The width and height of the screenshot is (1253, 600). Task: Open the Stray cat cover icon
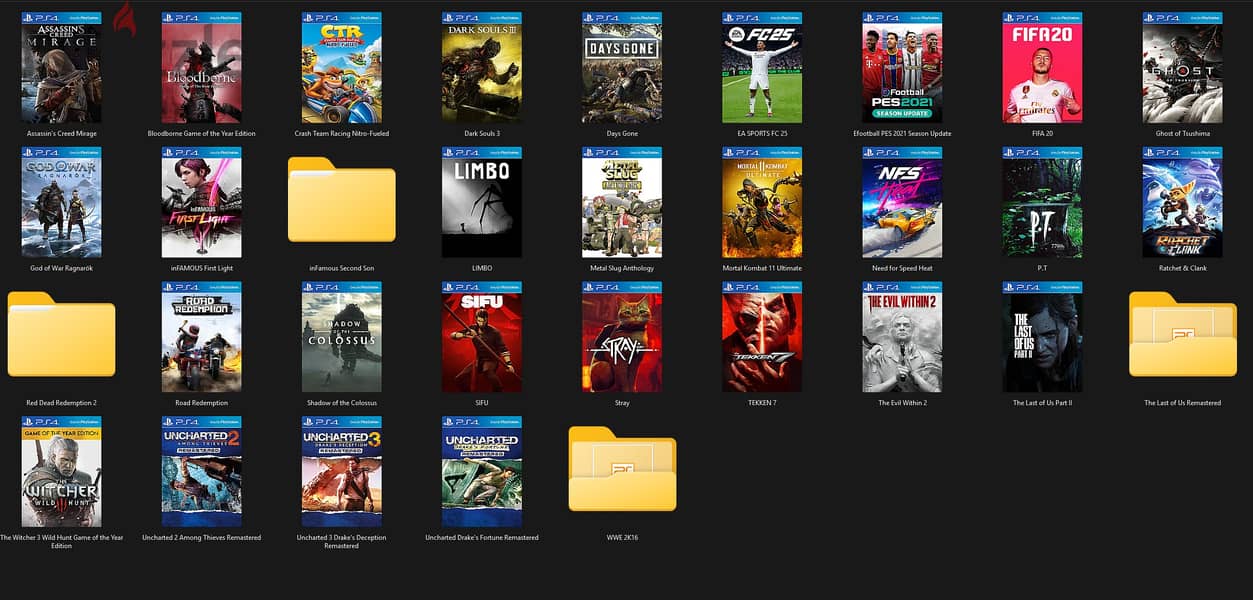[x=621, y=337]
